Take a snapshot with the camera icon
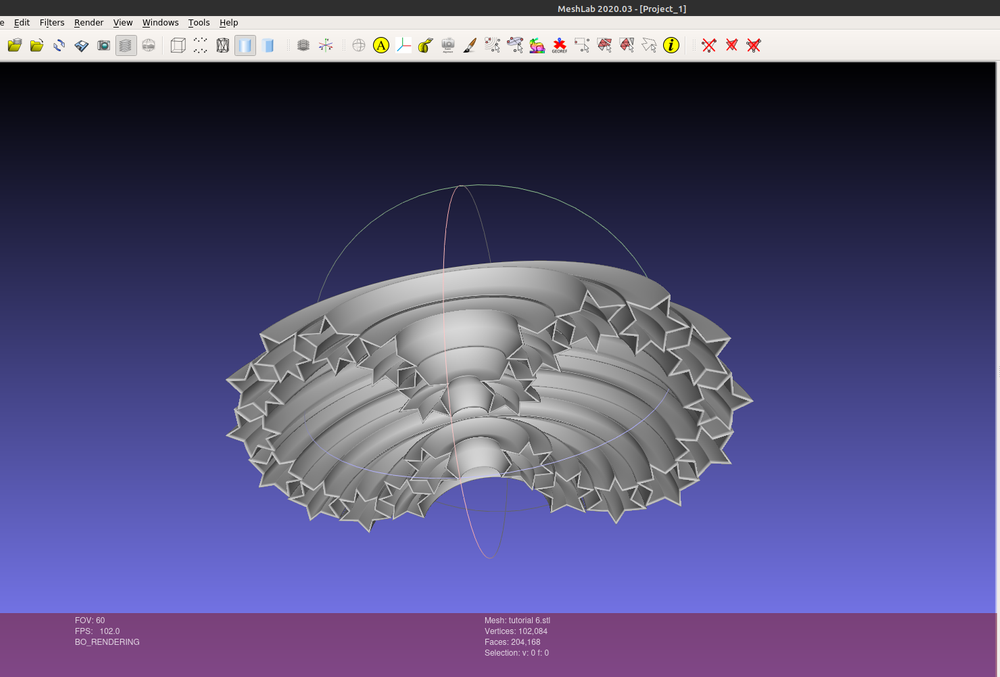Viewport: 1000px width, 677px height. coord(103,45)
